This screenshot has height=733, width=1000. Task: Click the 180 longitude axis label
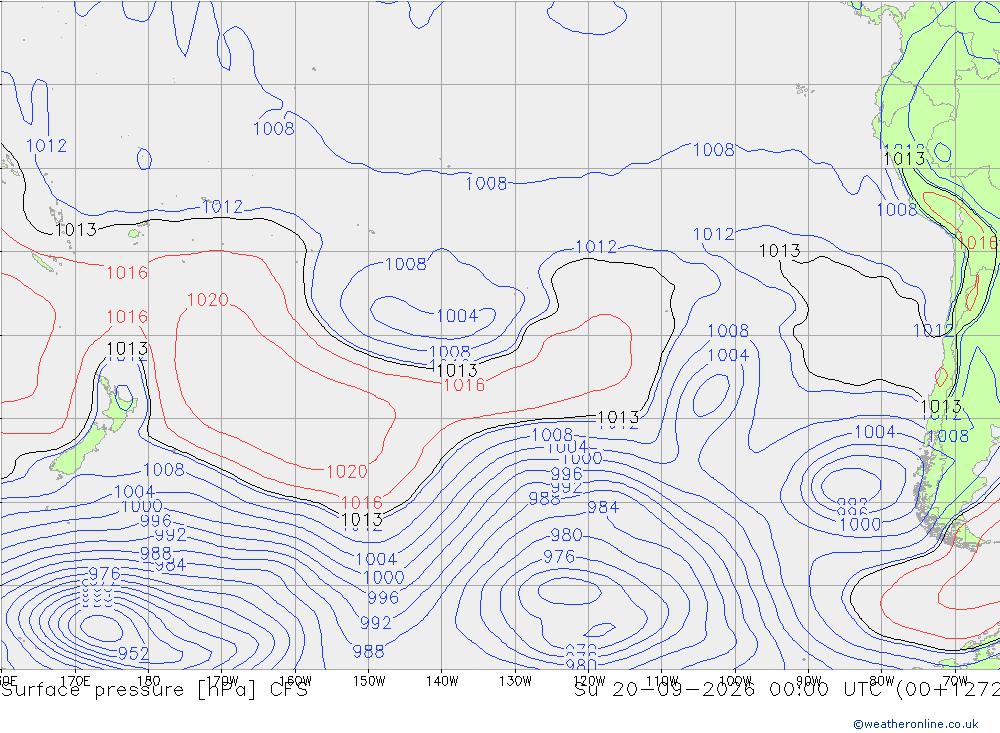coord(149,681)
